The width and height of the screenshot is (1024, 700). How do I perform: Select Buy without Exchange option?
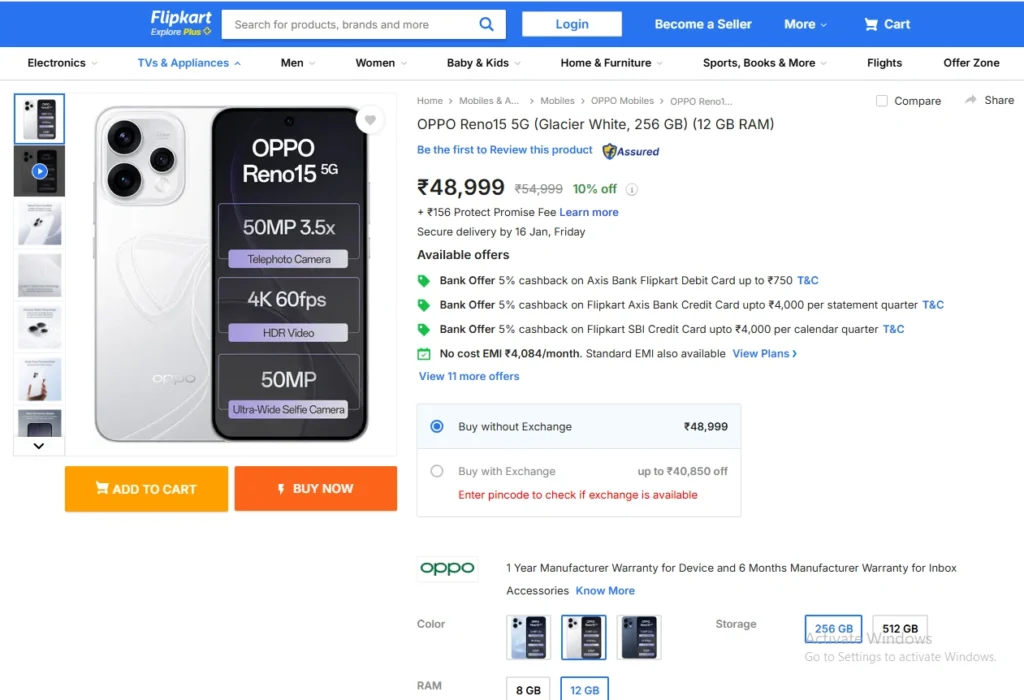pyautogui.click(x=437, y=426)
